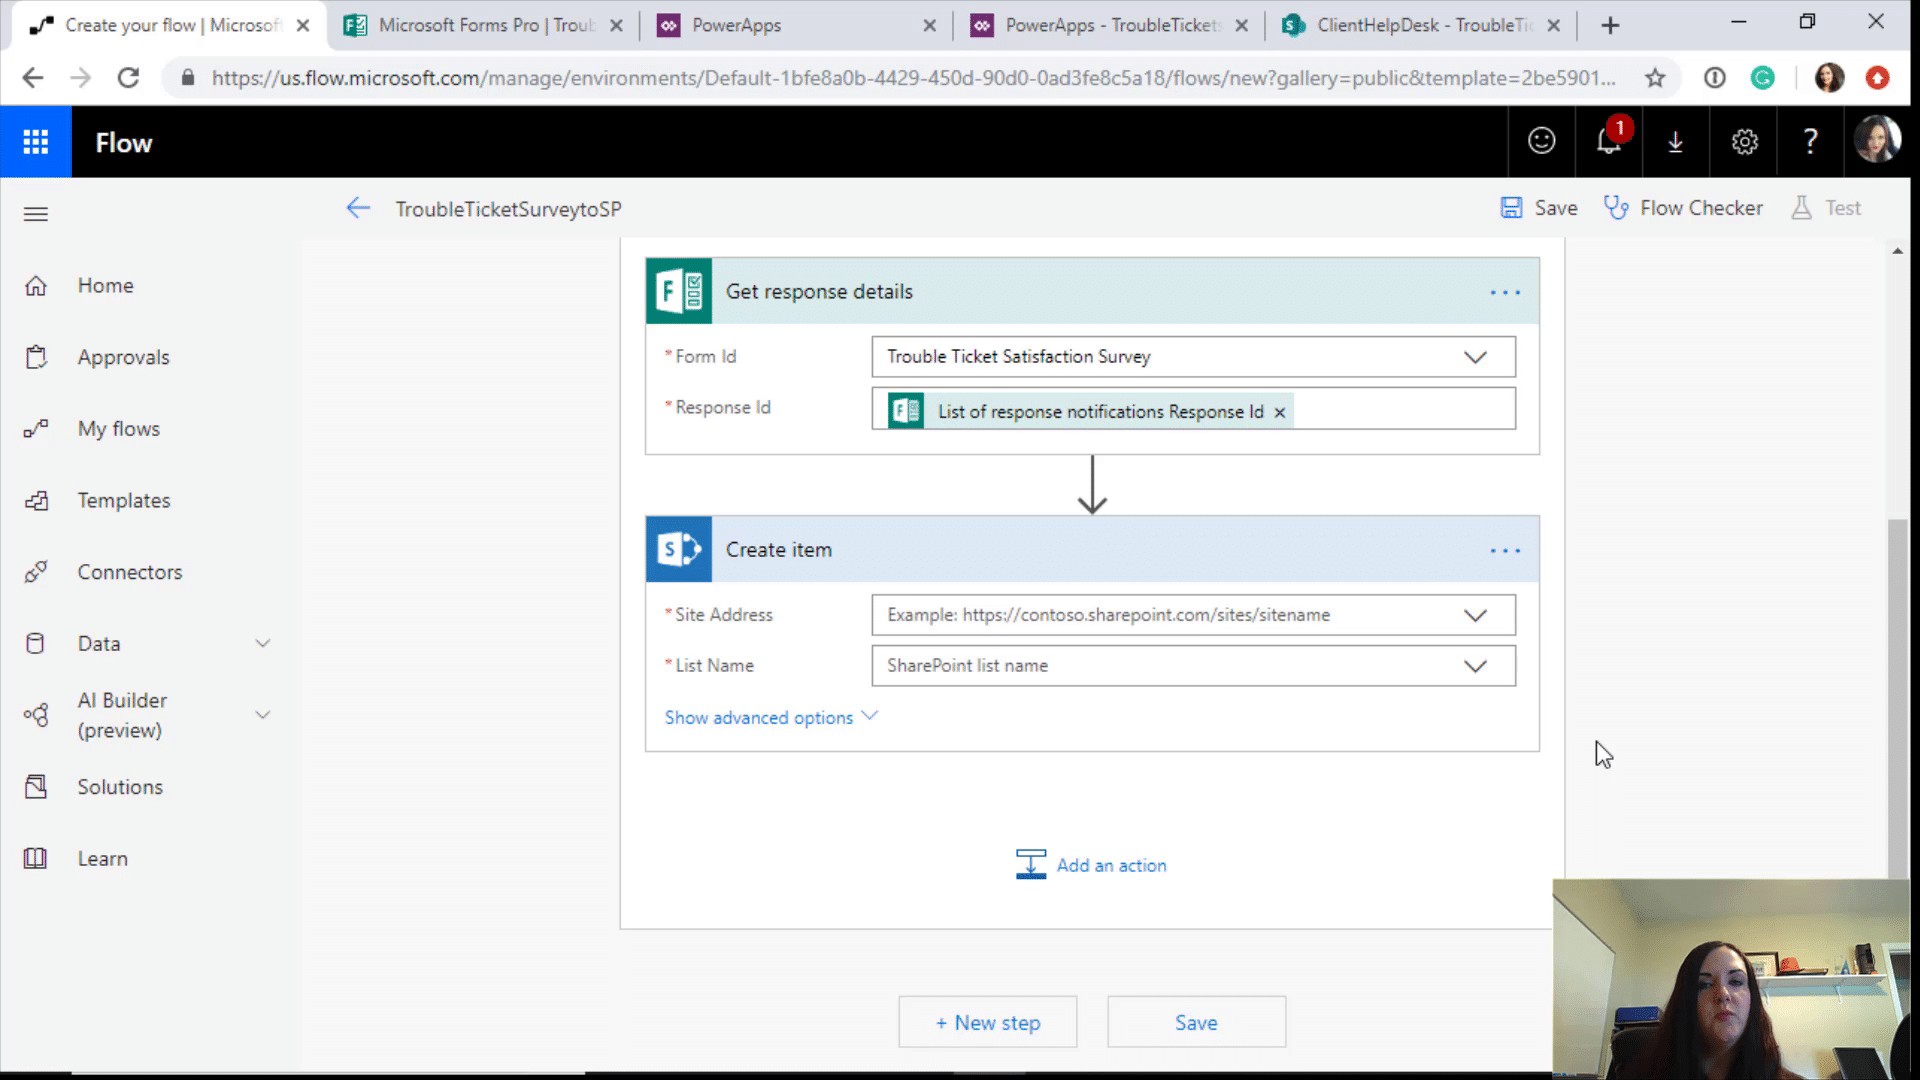Screen dimensions: 1920x1080
Task: Click the browser address bar URL
Action: click(x=912, y=78)
